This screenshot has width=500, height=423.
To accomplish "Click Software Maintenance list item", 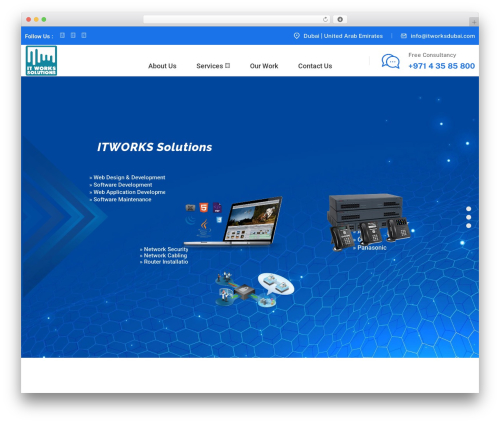I will pos(120,199).
